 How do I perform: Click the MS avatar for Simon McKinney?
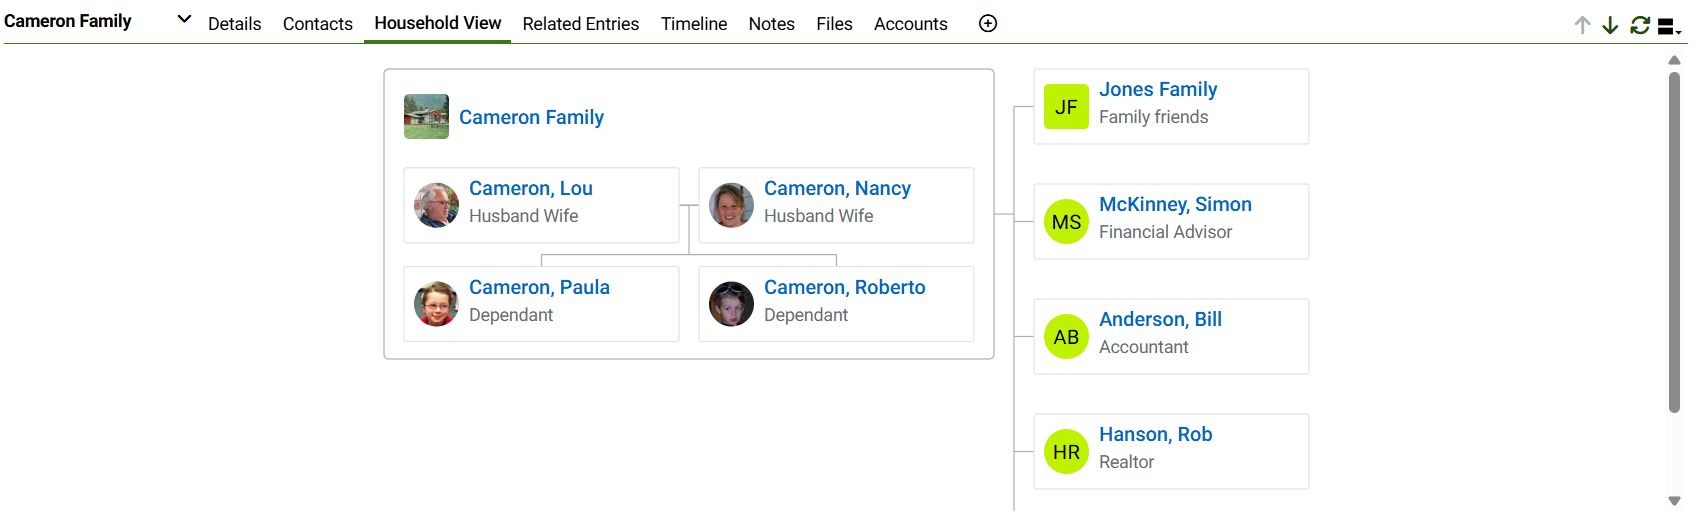(1066, 222)
